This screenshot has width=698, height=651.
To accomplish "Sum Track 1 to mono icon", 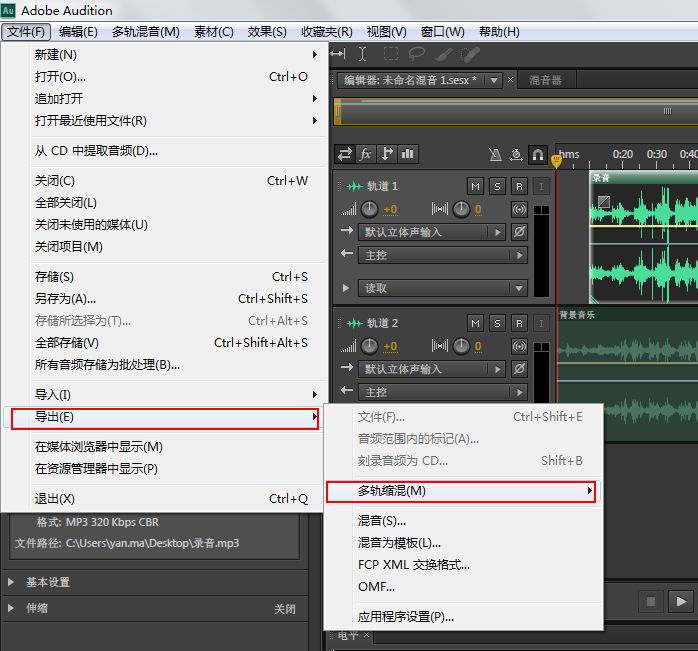I will click(x=519, y=209).
